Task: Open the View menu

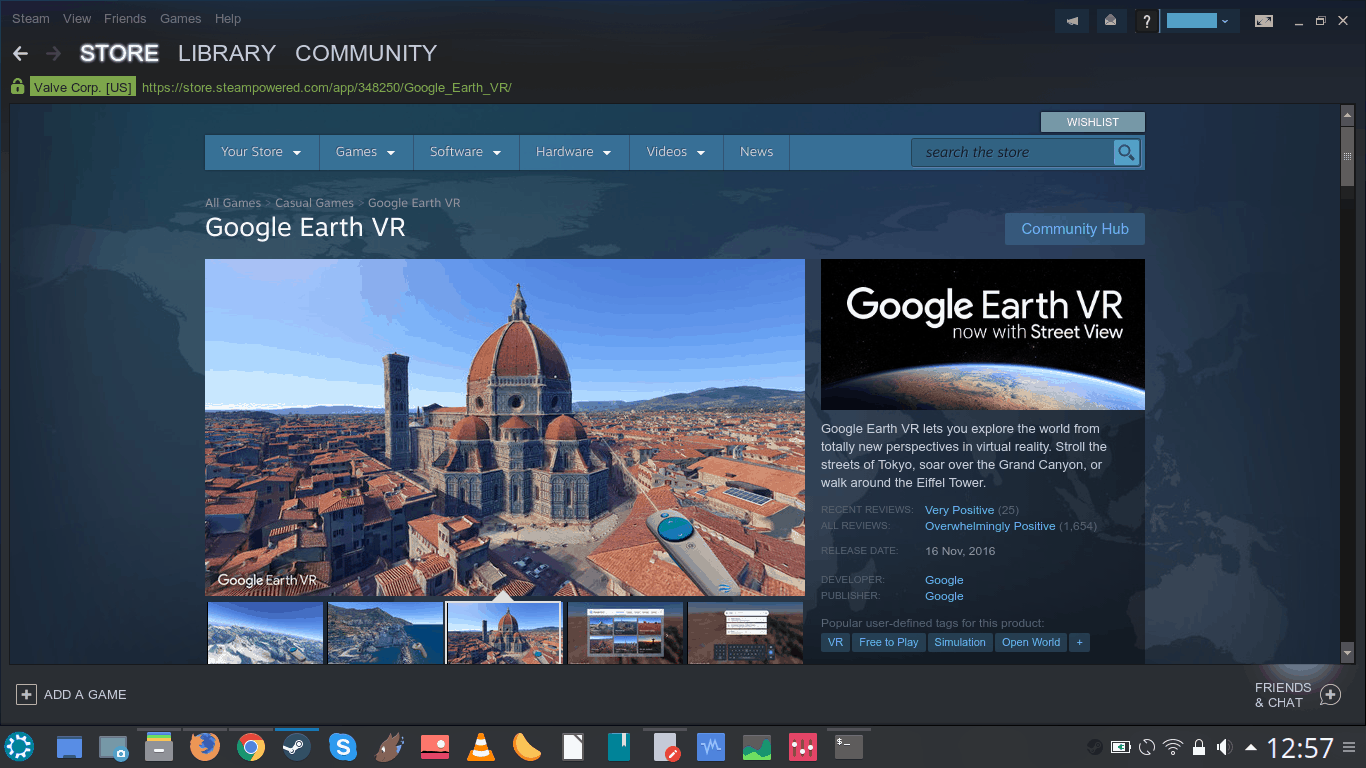Action: point(76,19)
